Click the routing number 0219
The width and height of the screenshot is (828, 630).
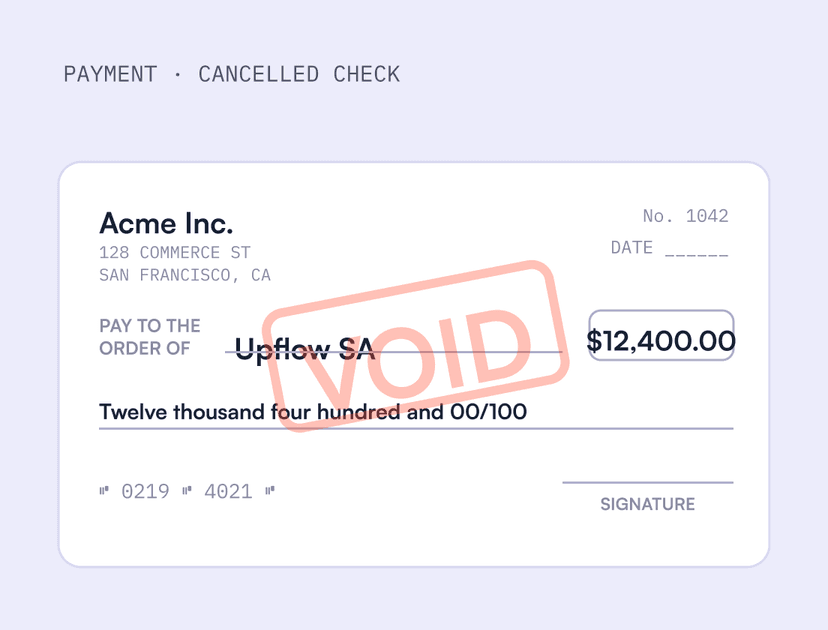click(145, 492)
